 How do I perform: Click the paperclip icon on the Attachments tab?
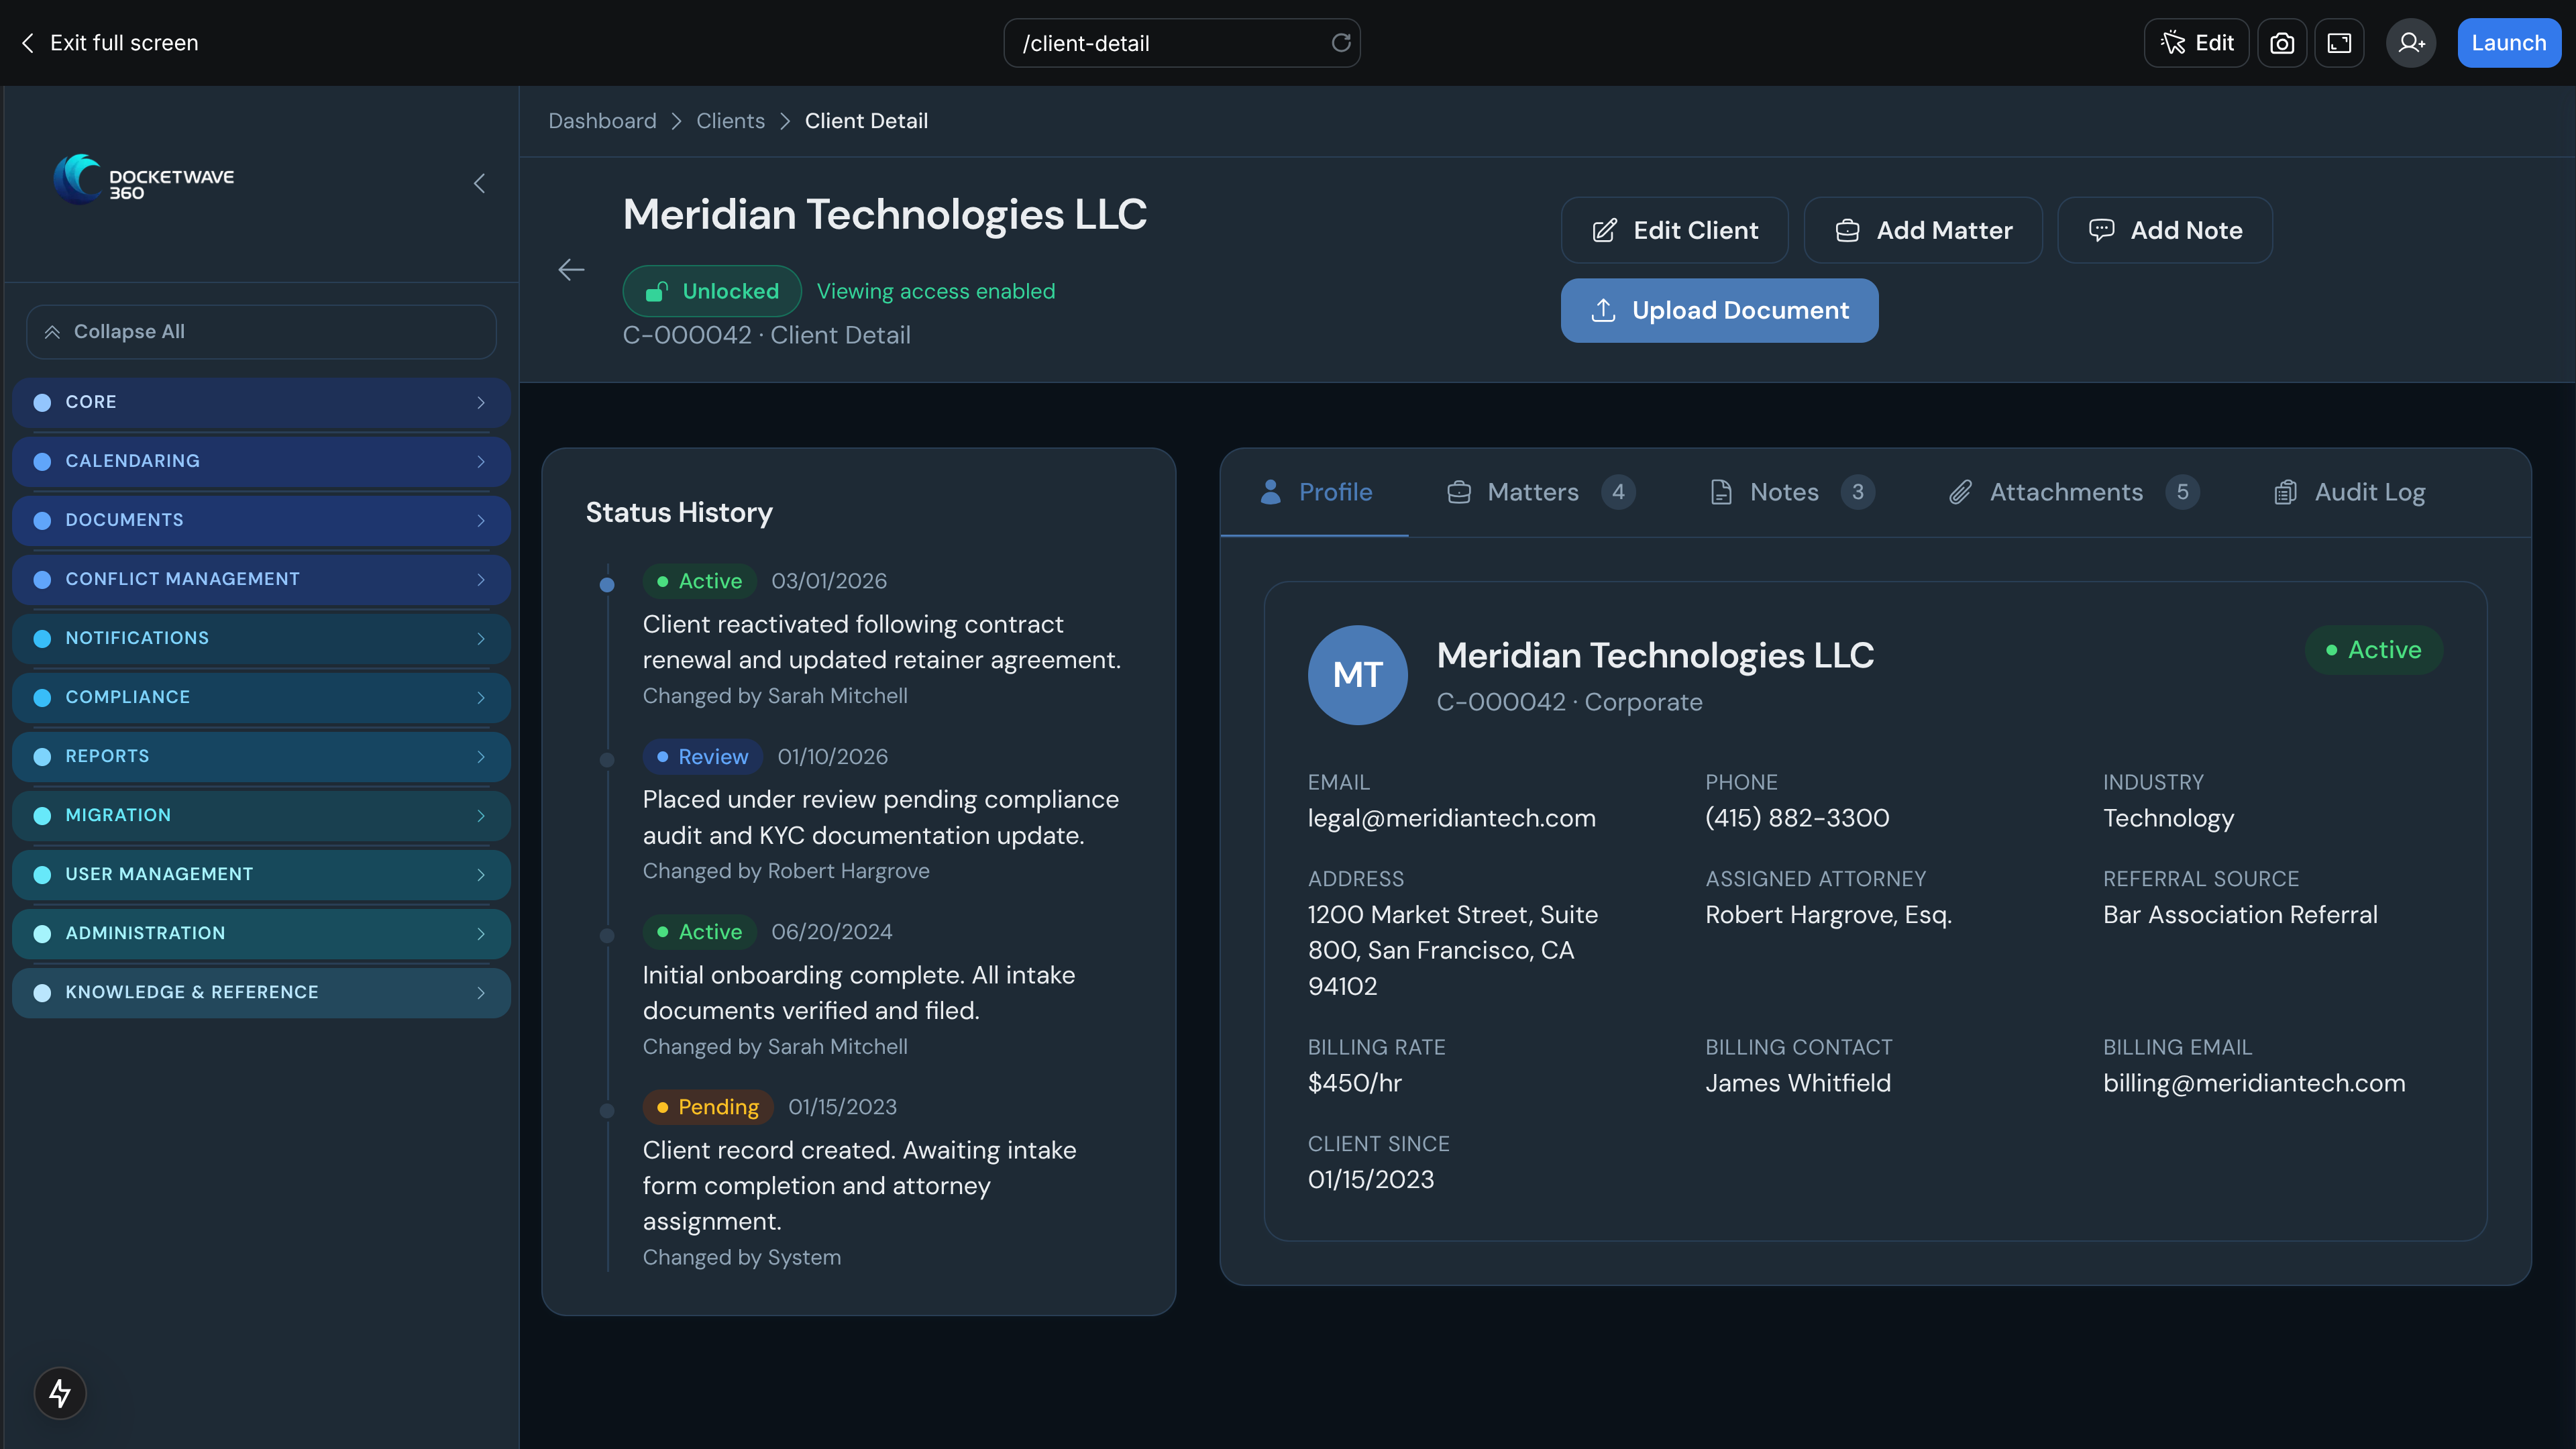1960,492
